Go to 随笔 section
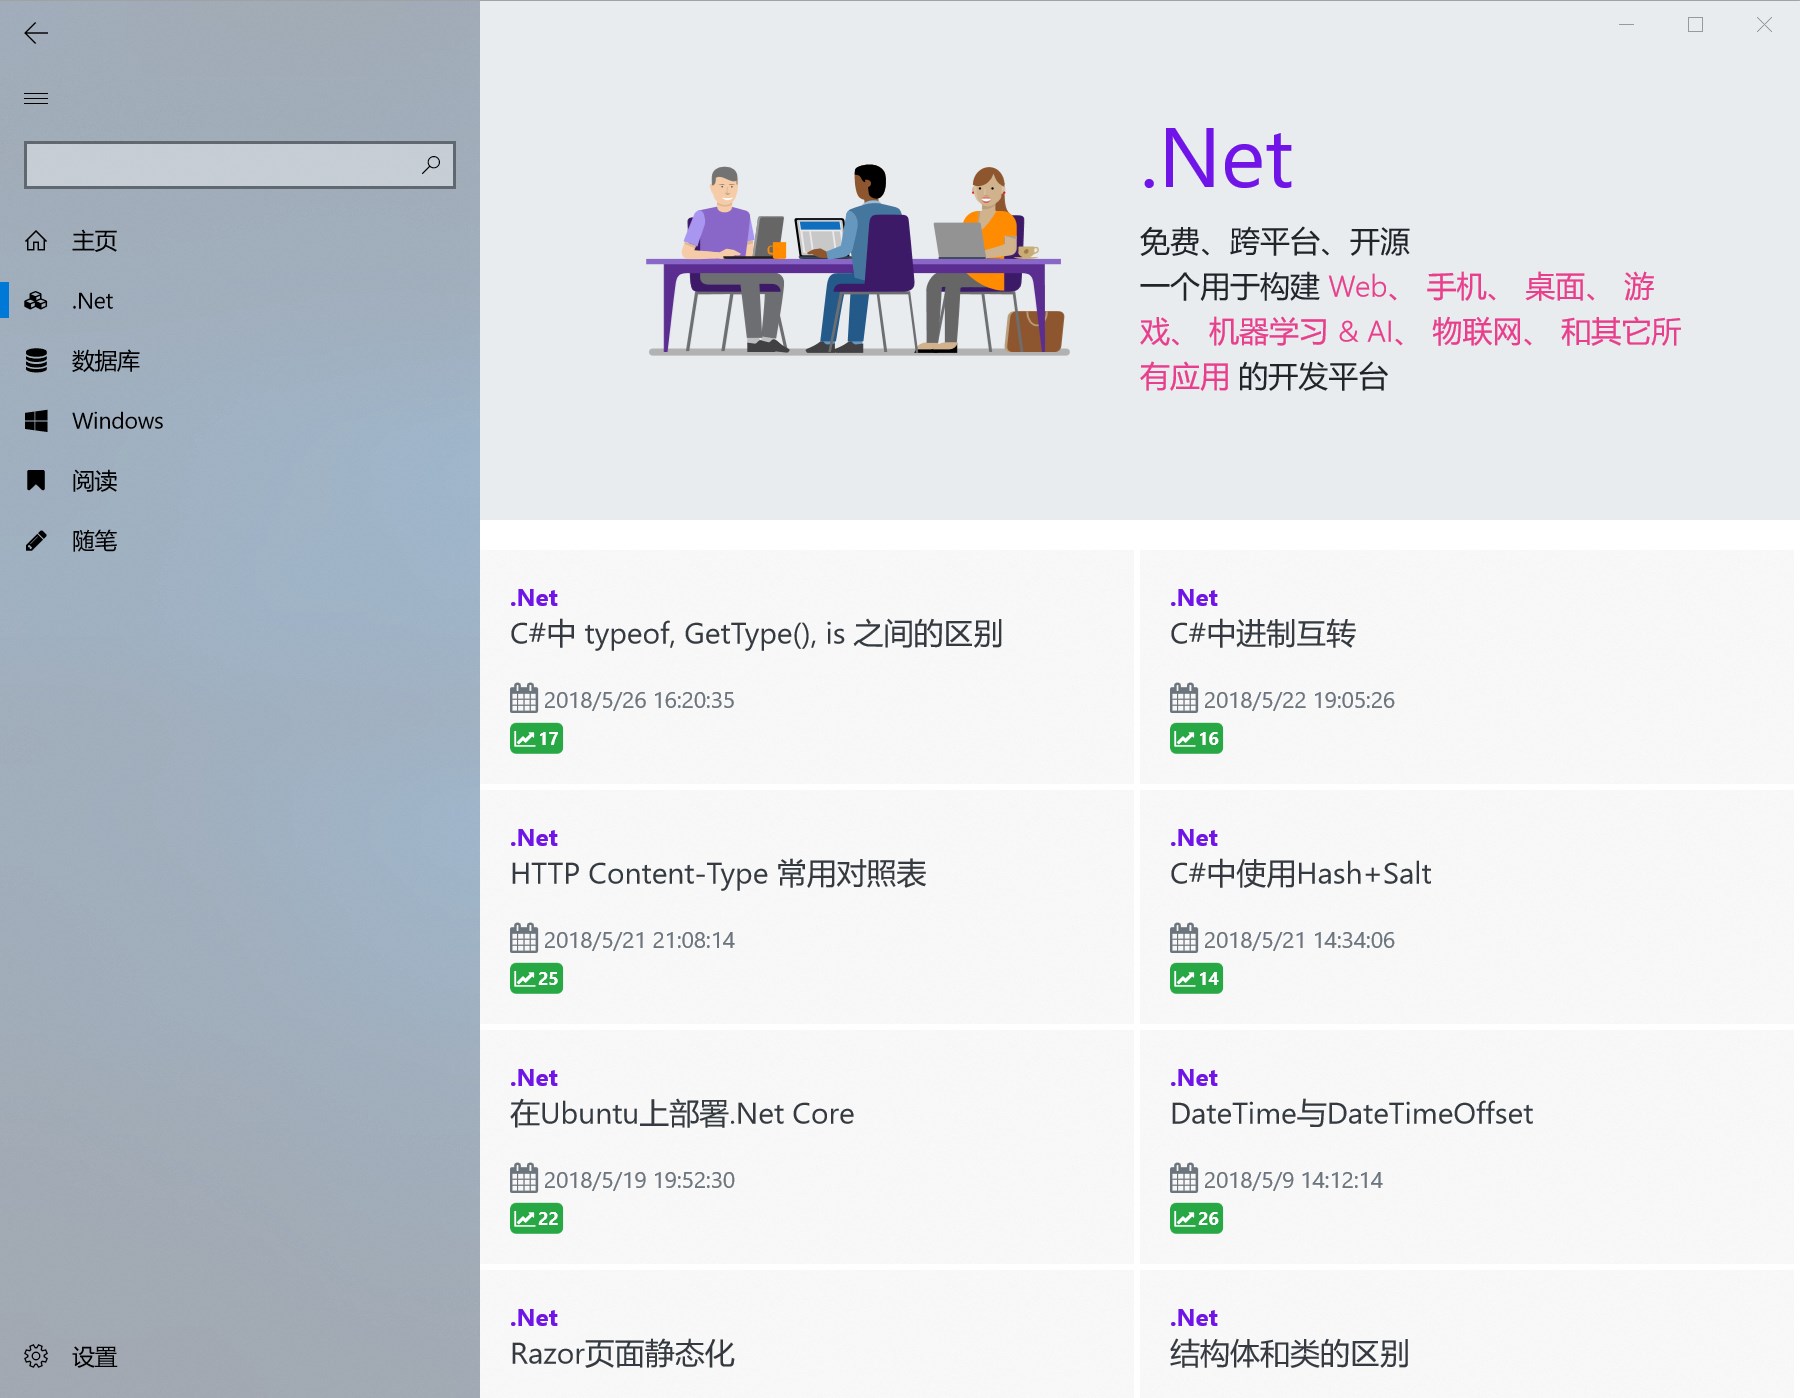Viewport: 1800px width, 1398px height. pos(240,541)
